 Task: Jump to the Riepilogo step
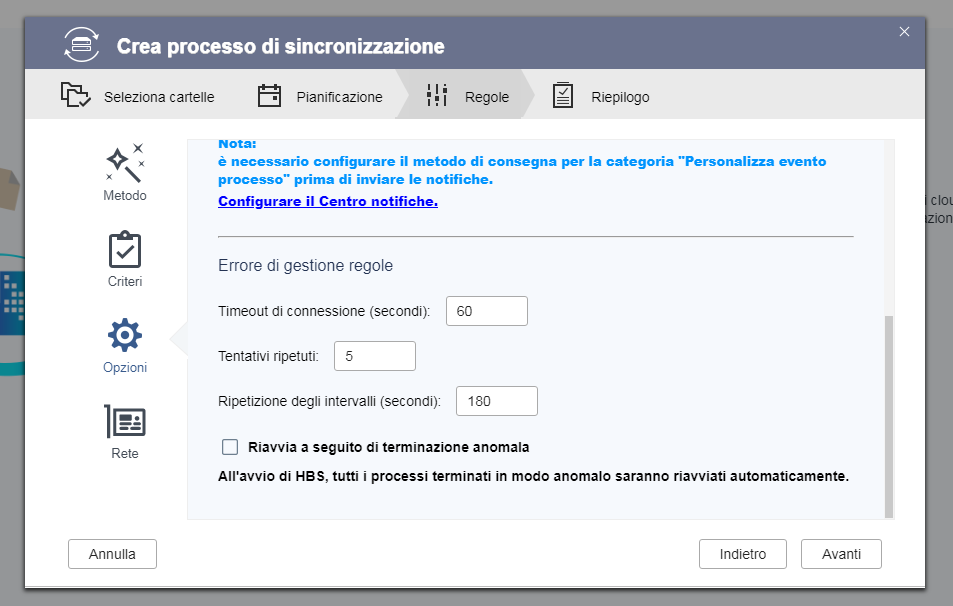(620, 97)
